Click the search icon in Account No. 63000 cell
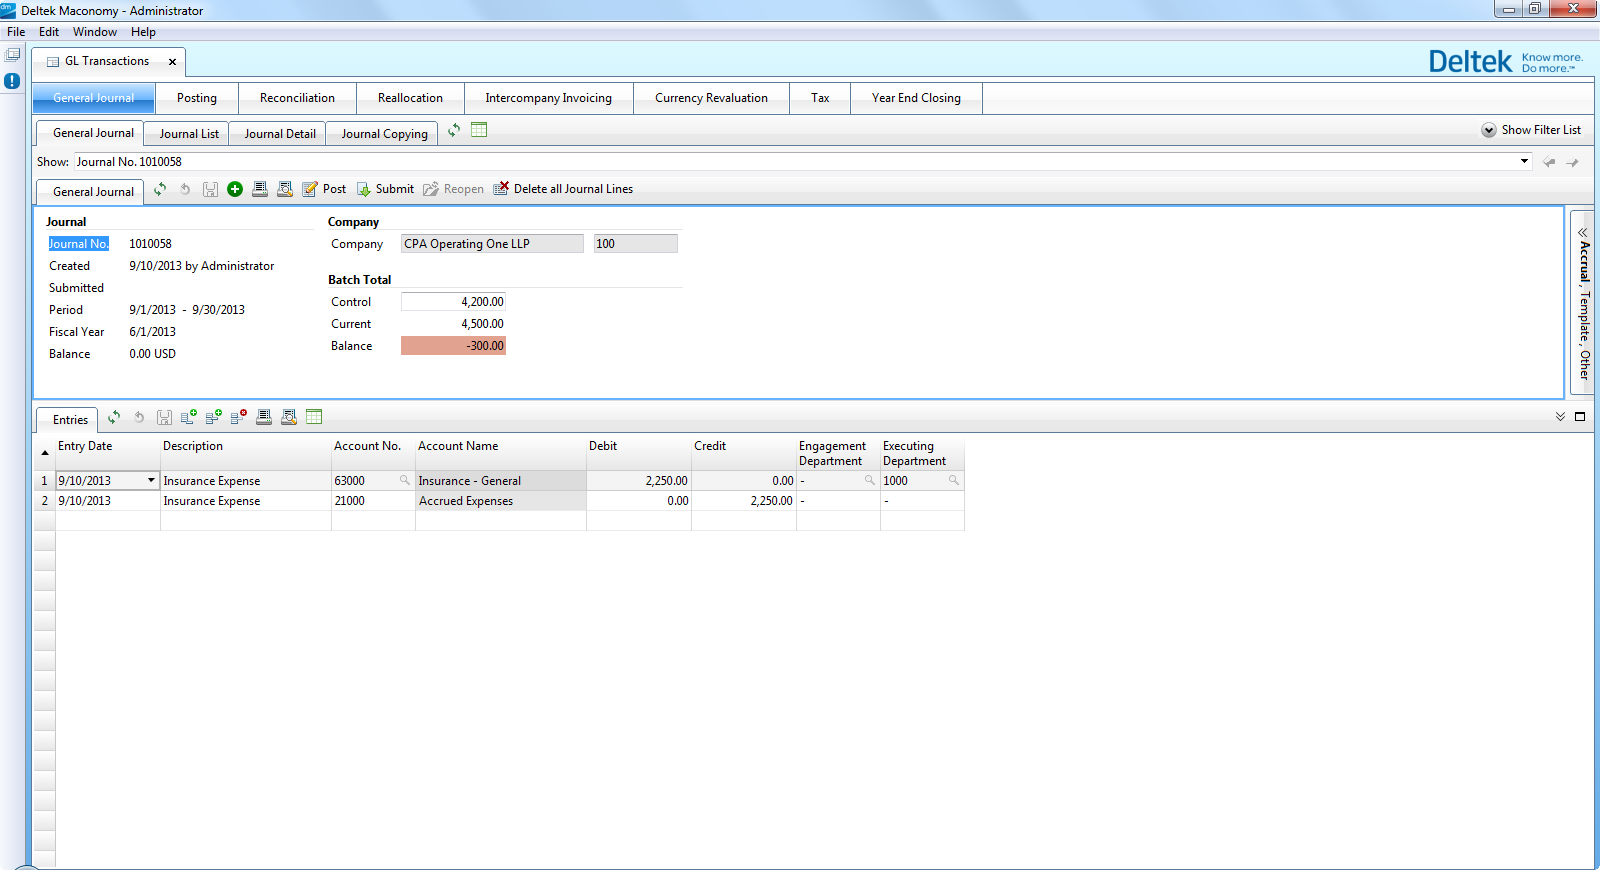This screenshot has width=1600, height=870. 405,481
